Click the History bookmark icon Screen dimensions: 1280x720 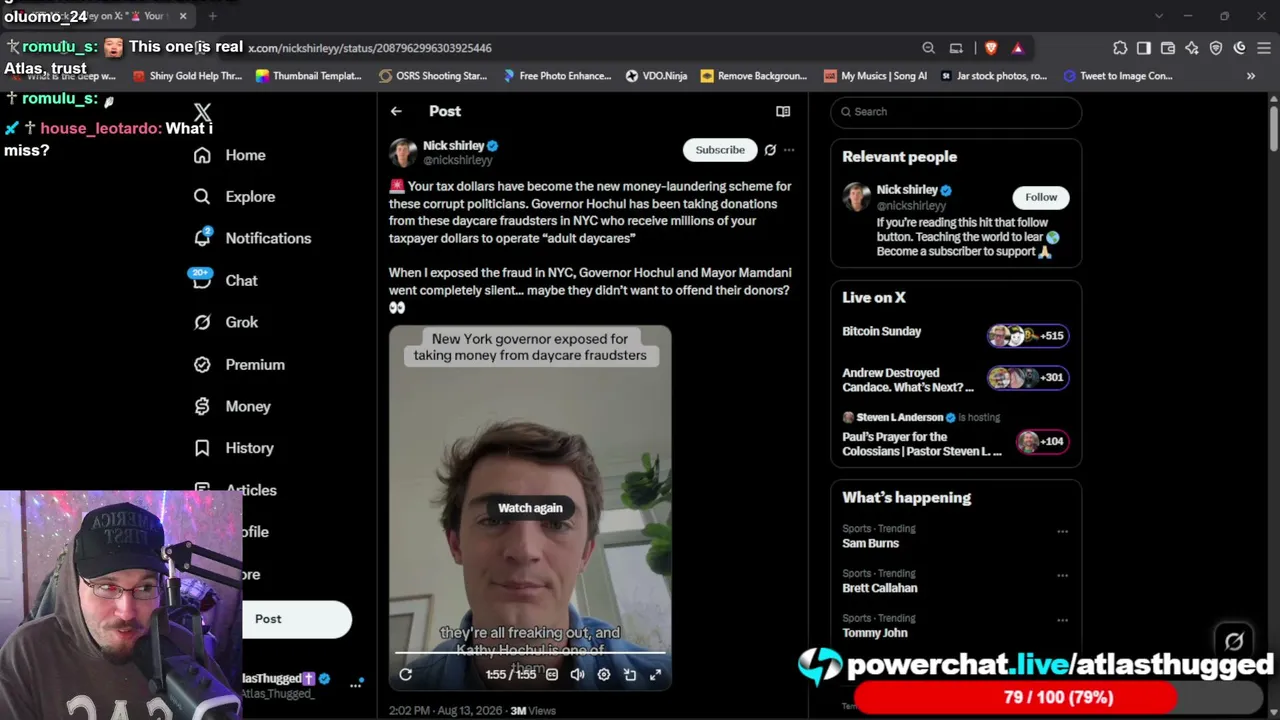[x=202, y=448]
